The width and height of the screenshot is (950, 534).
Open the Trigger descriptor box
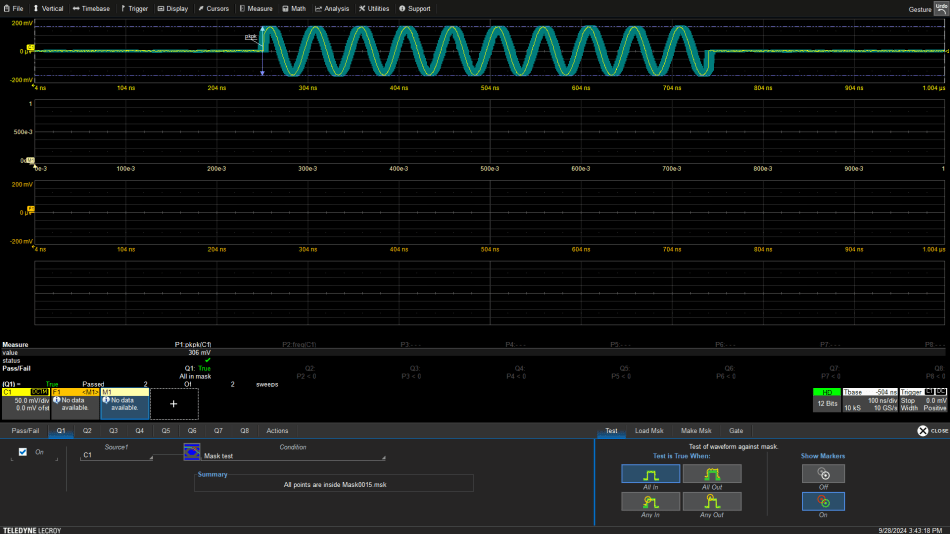[923, 400]
